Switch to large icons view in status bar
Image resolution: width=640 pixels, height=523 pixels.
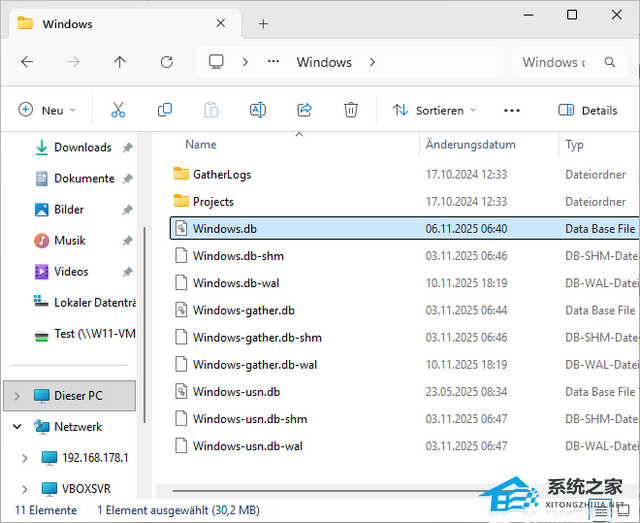pos(625,510)
